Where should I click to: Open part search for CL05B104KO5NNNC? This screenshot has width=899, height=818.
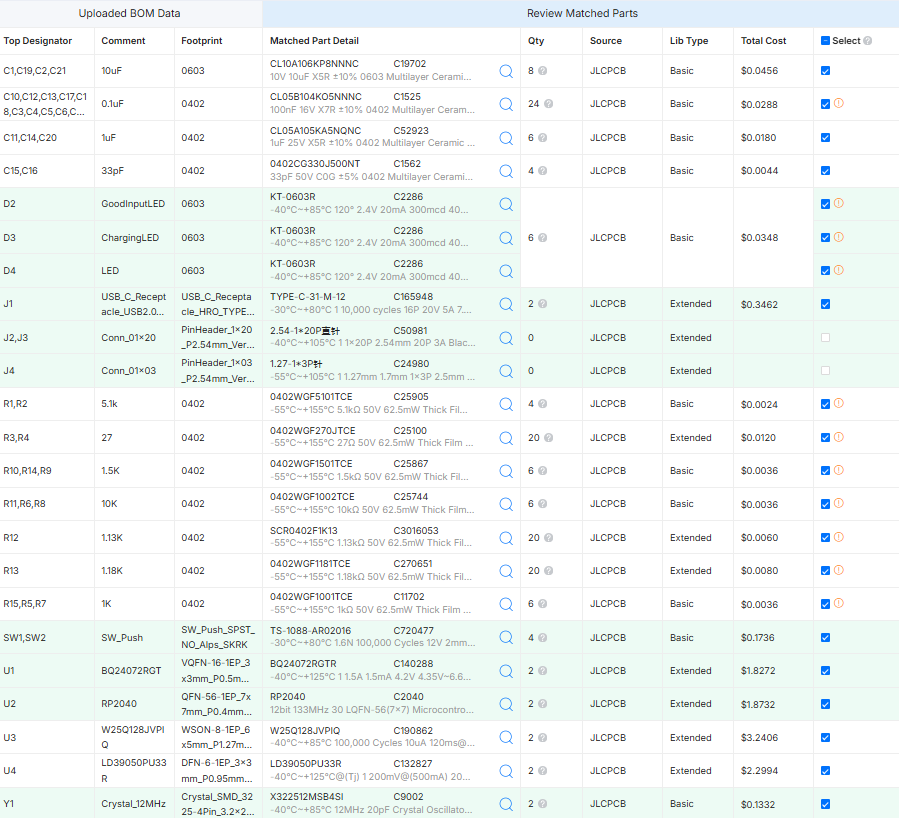[506, 104]
